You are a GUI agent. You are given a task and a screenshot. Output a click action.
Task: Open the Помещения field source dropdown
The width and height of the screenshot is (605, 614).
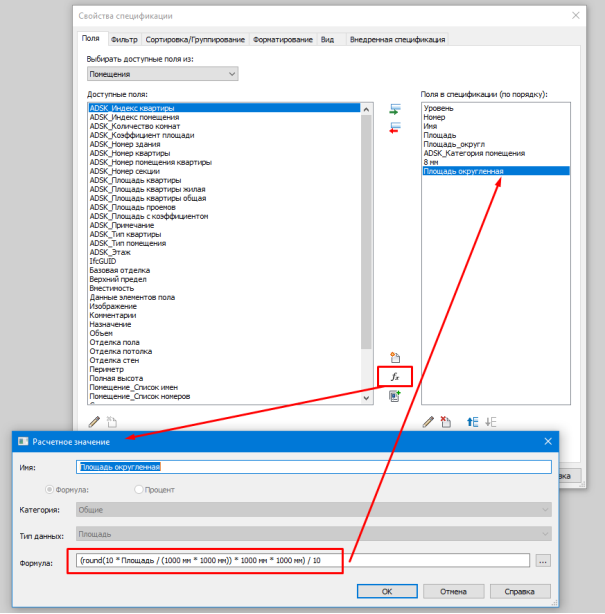(x=163, y=74)
